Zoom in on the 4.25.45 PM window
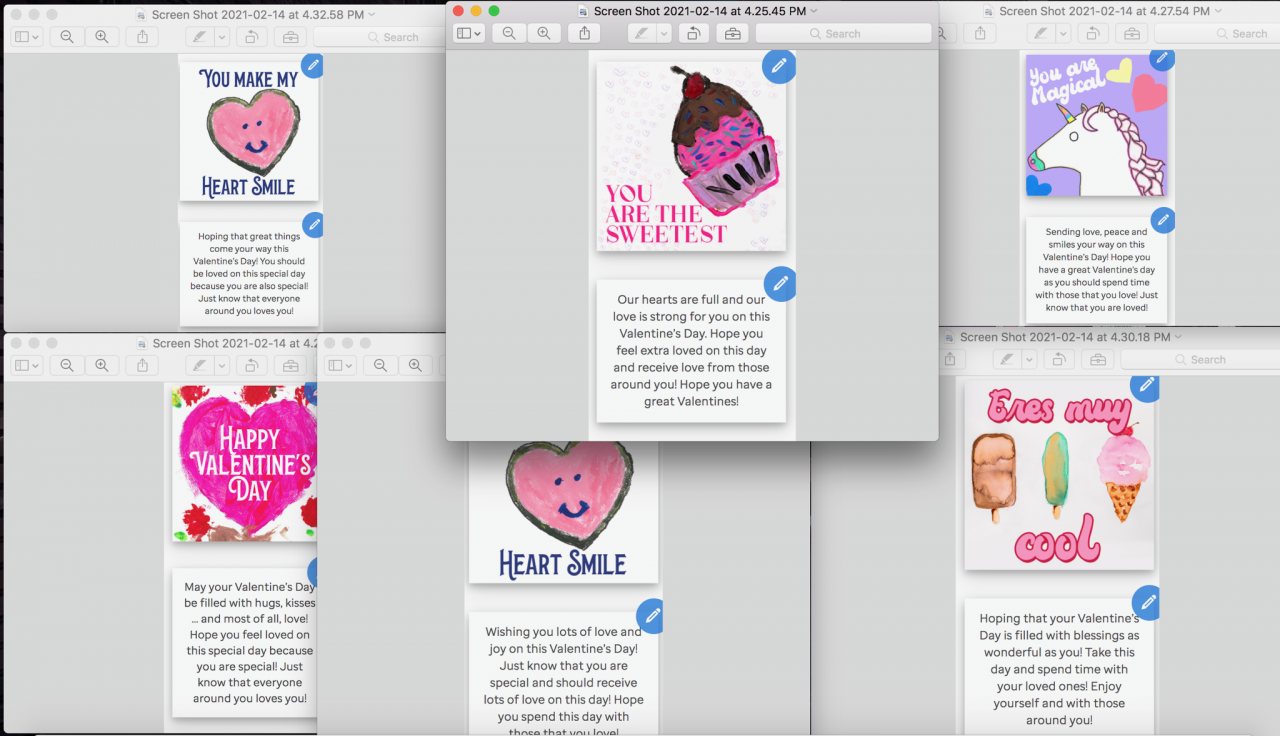The height and width of the screenshot is (736, 1280). 543,33
